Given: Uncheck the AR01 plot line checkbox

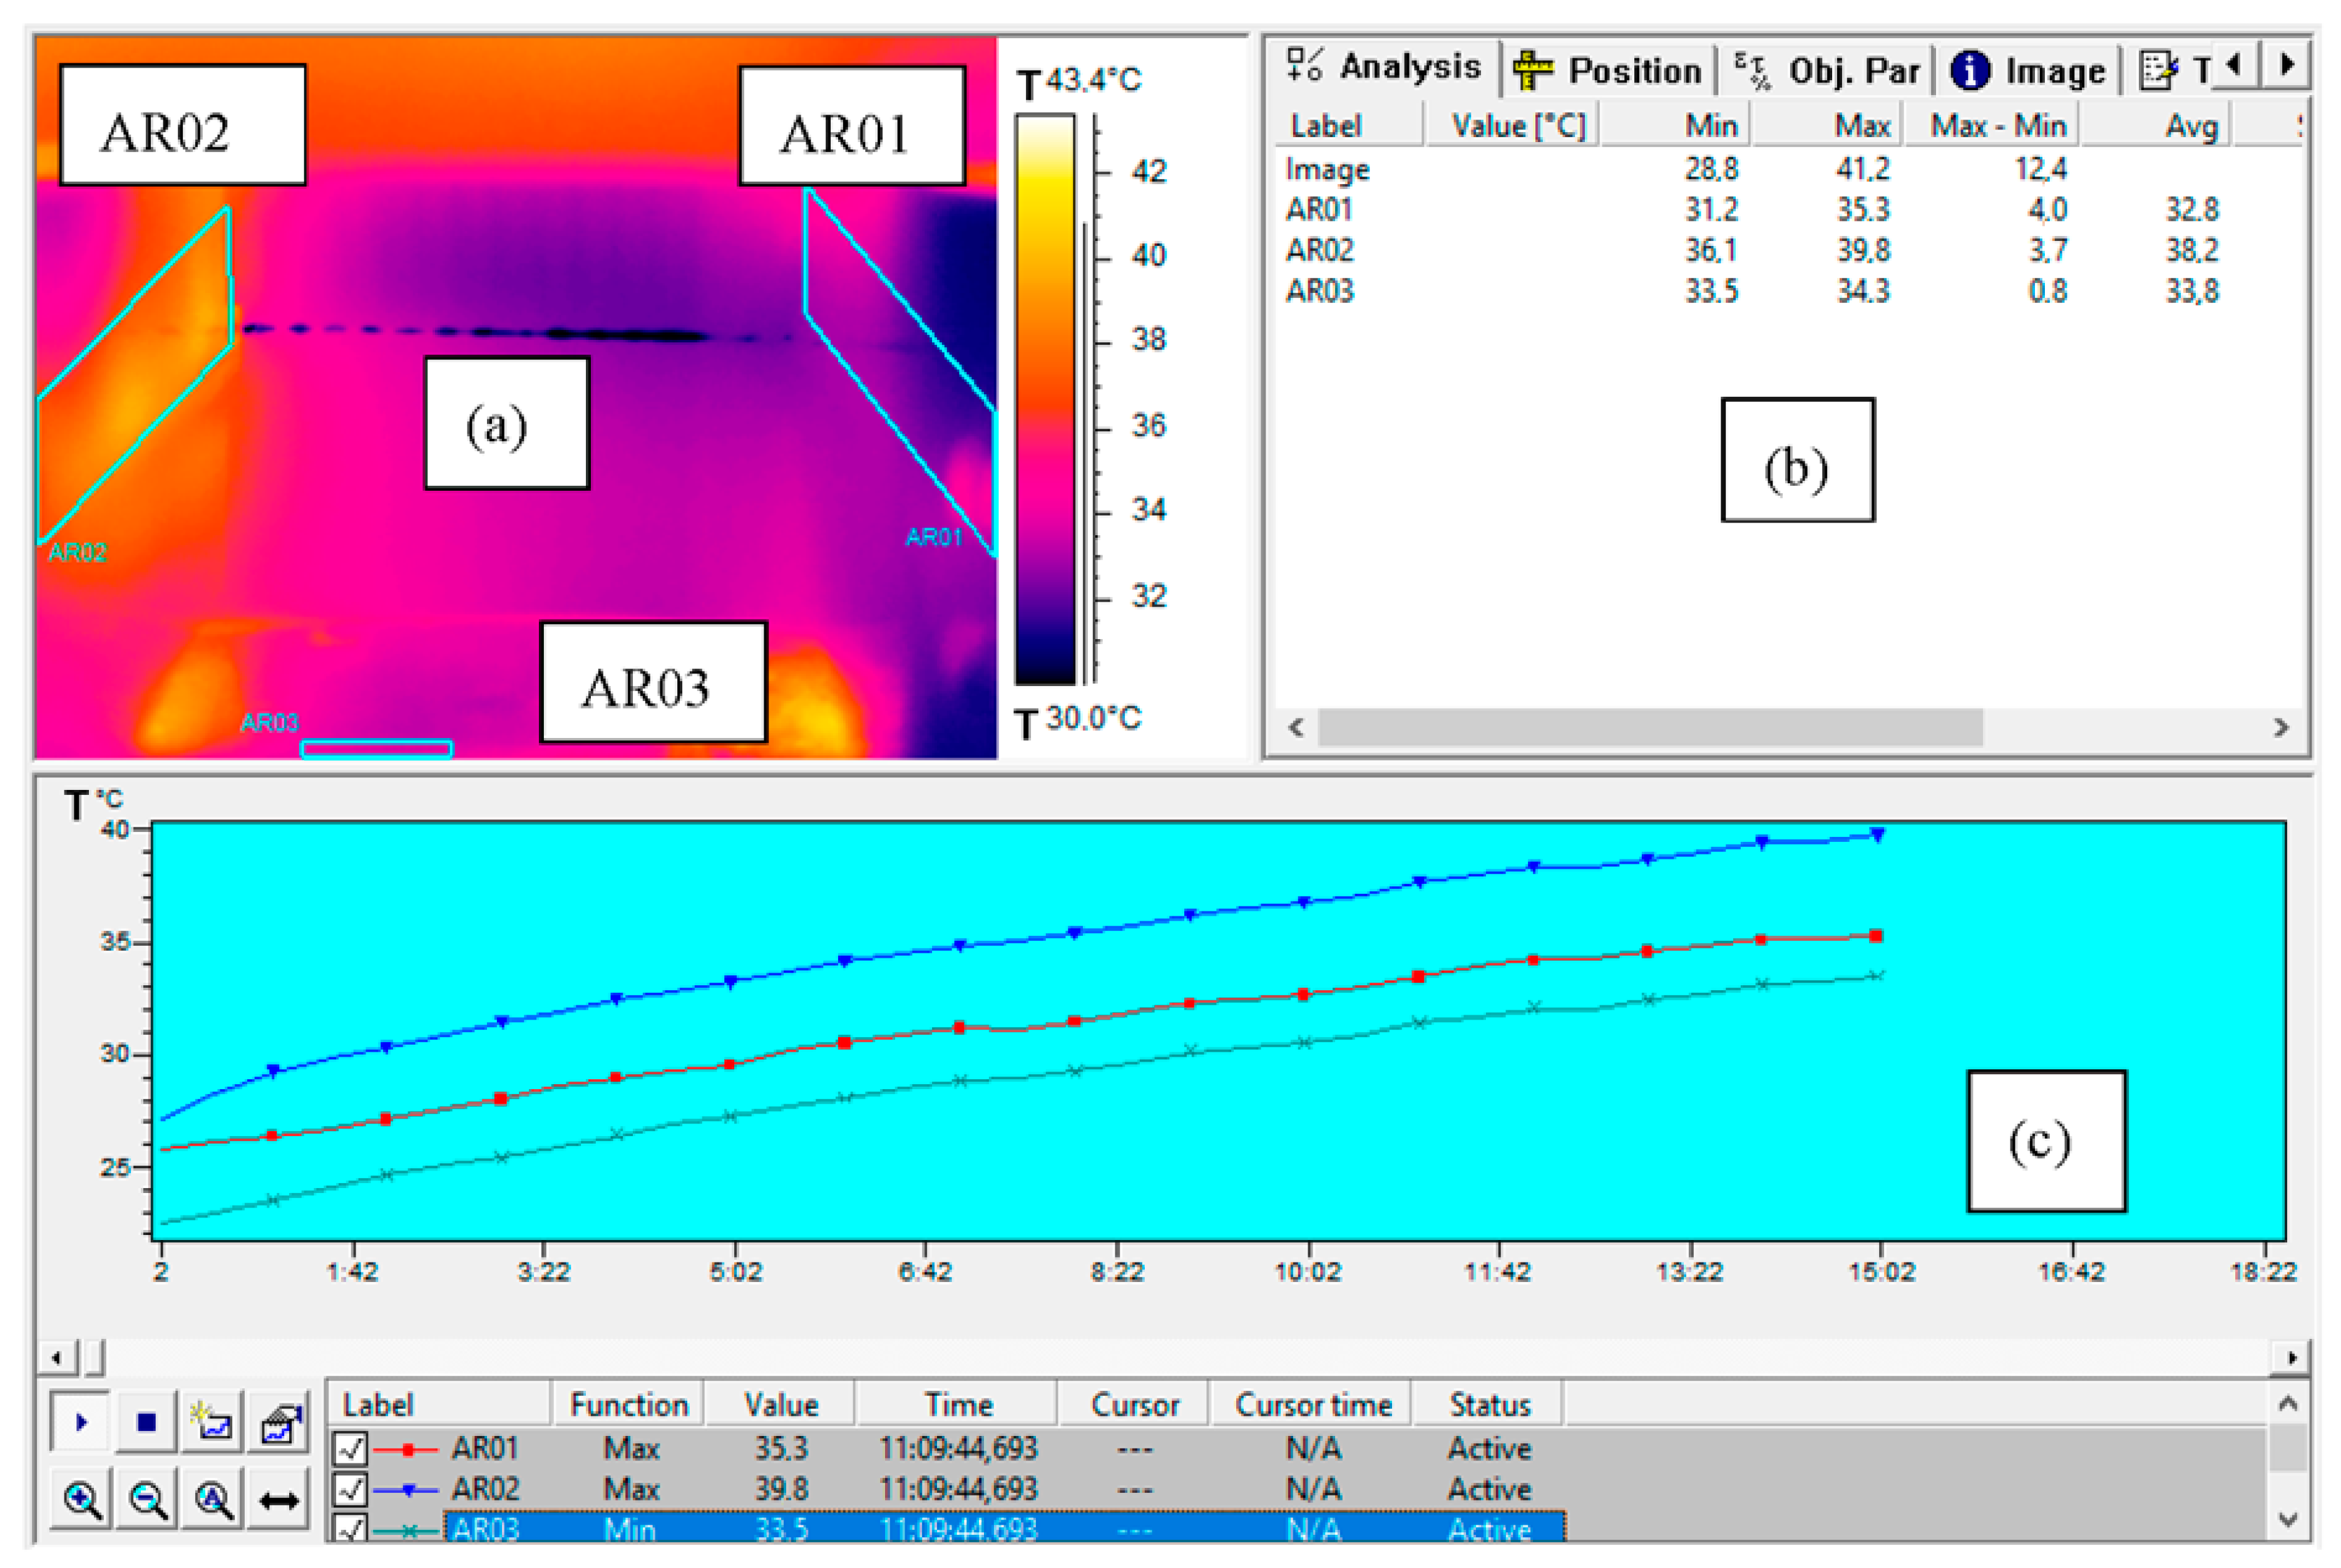Looking at the screenshot, I should pyautogui.click(x=351, y=1448).
